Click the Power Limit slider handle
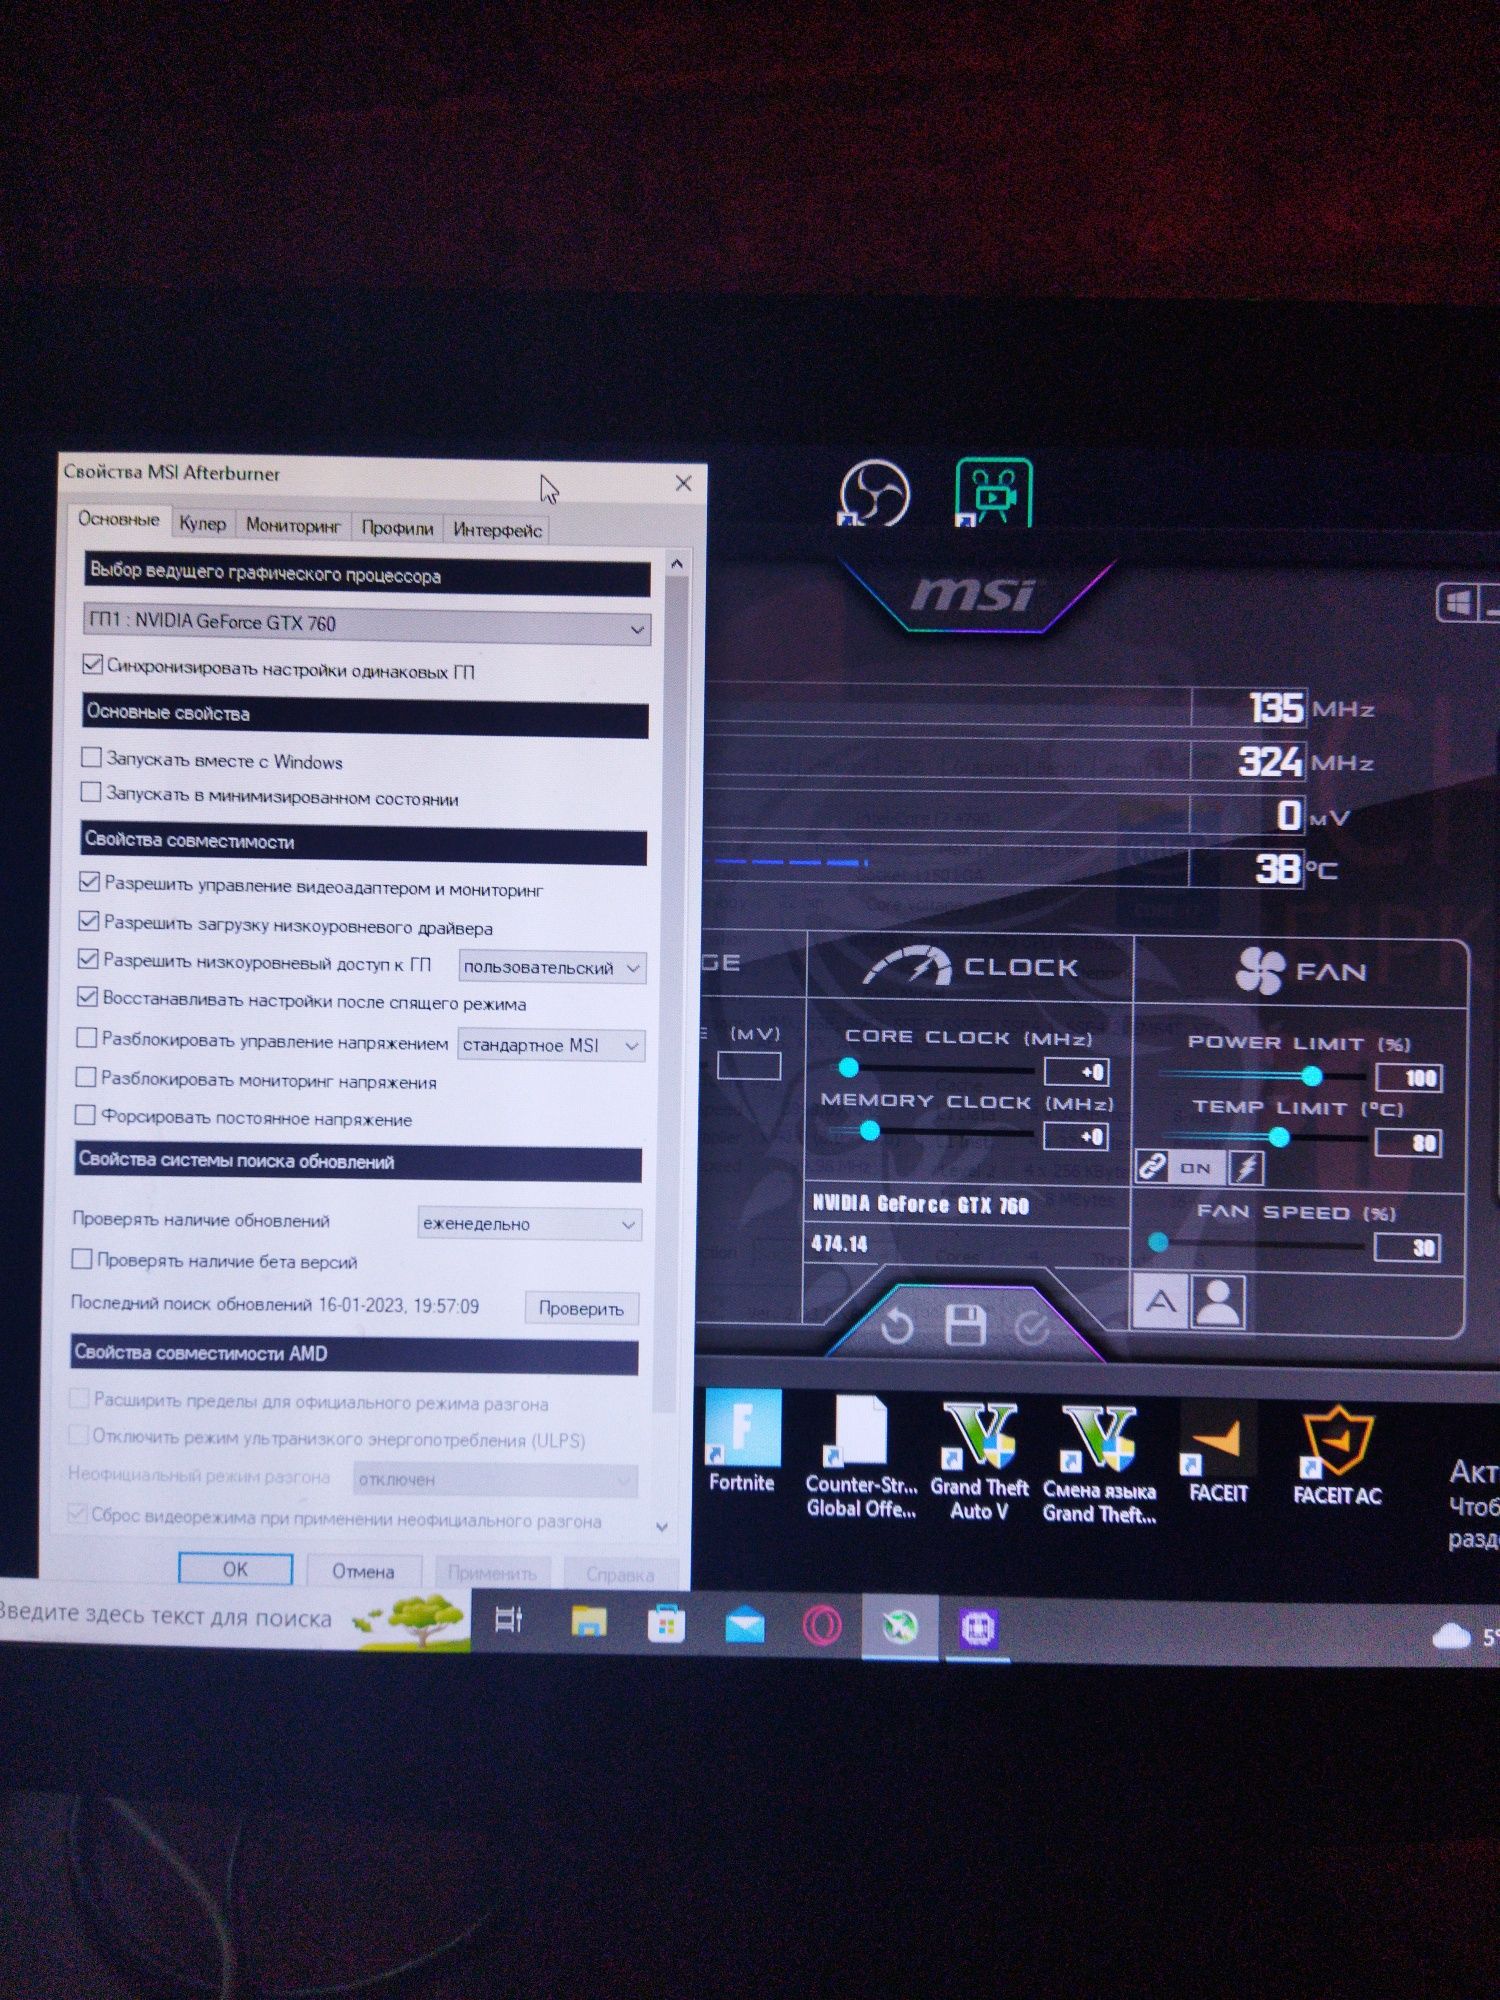 (x=1312, y=1076)
